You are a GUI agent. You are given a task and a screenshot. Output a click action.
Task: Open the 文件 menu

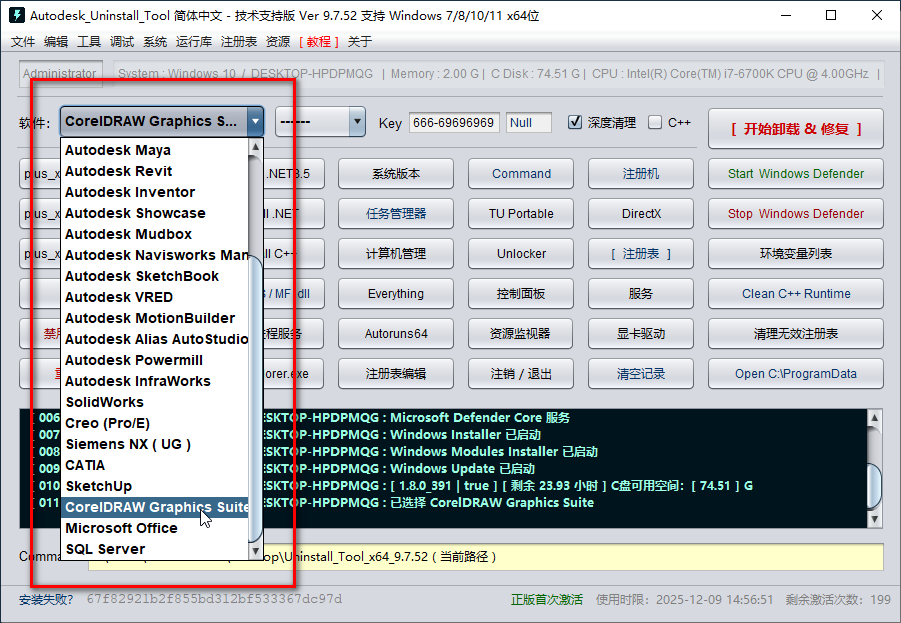click(23, 42)
